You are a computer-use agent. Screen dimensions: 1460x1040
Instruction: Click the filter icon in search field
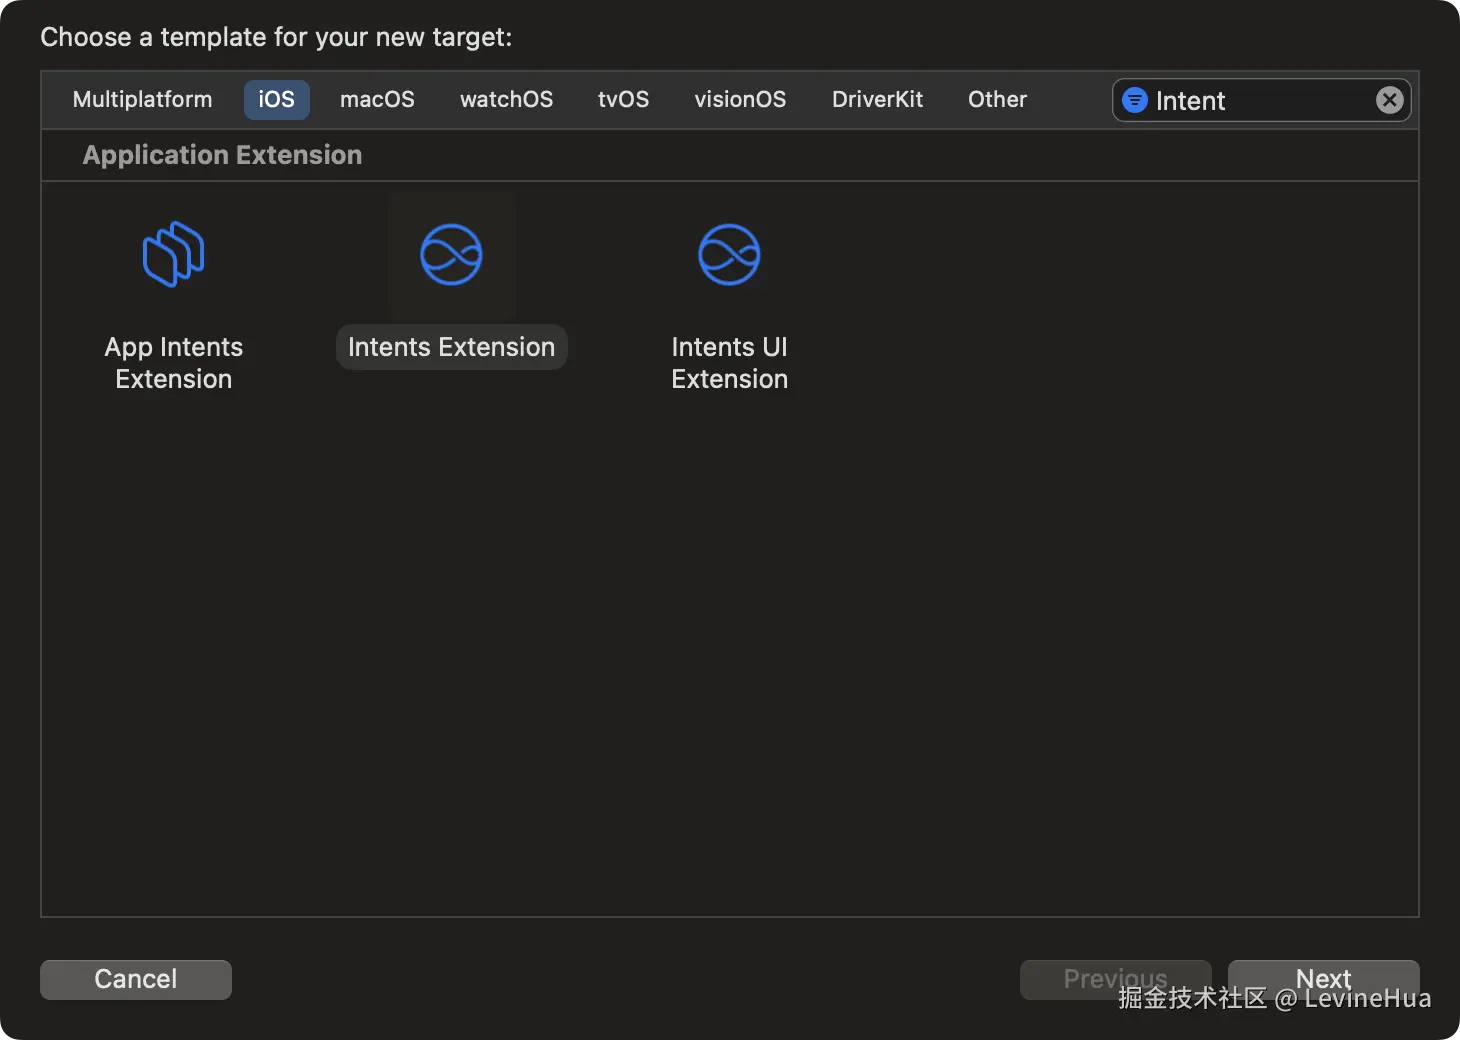1135,100
